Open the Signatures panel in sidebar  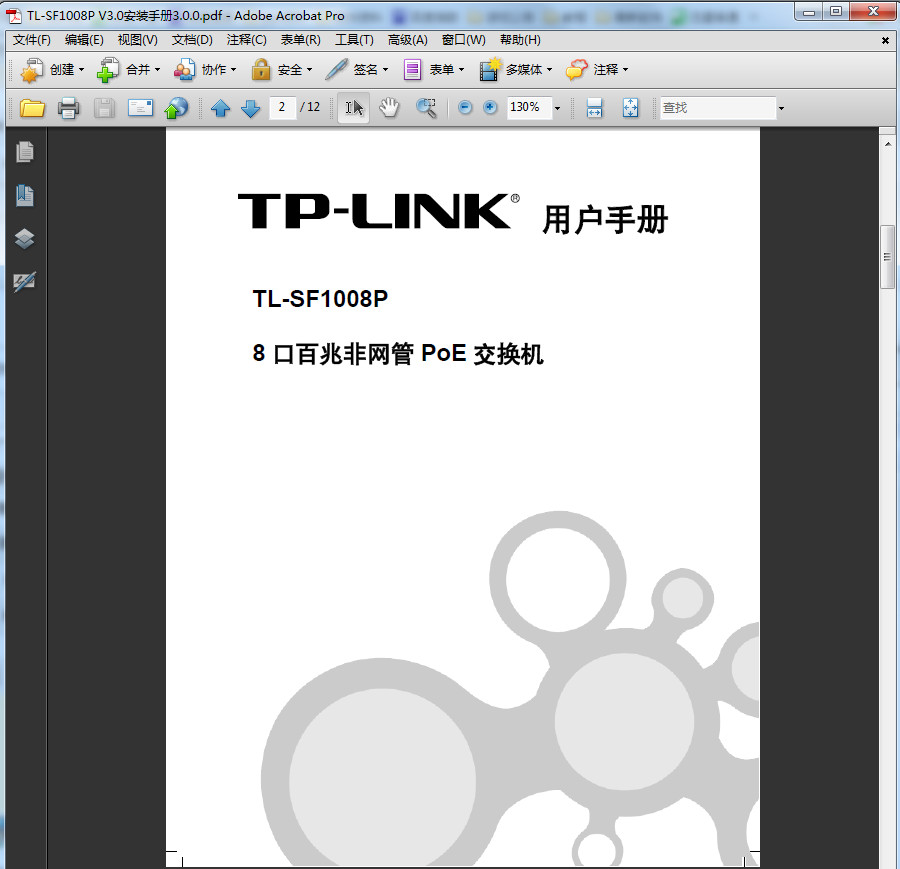(x=25, y=281)
